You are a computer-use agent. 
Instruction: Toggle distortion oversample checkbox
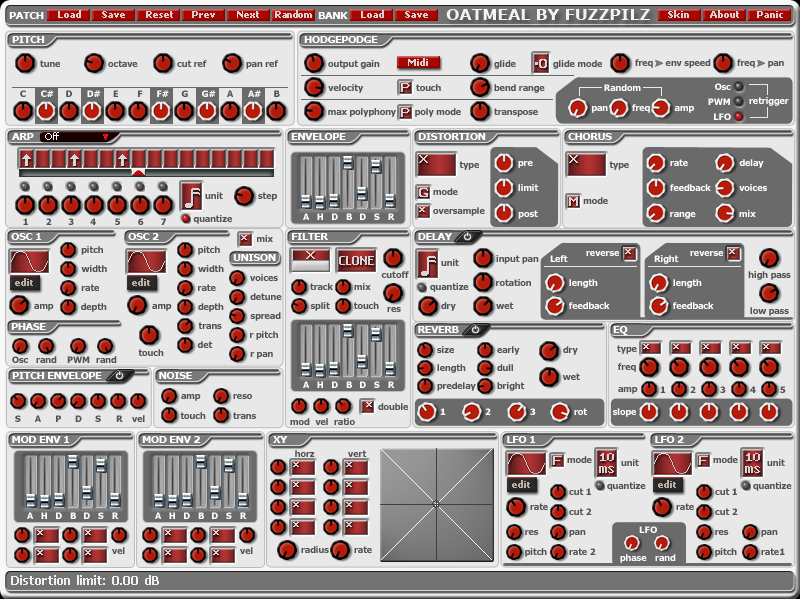423,211
